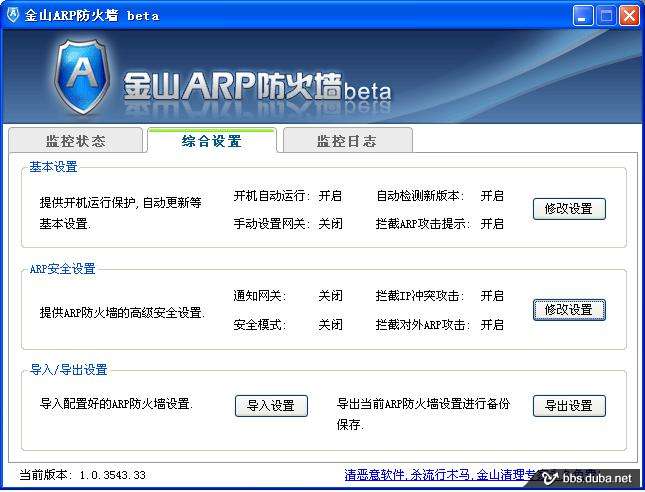Viewport: 645px width, 492px height.
Task: Click the 导出设置 button
Action: point(569,406)
